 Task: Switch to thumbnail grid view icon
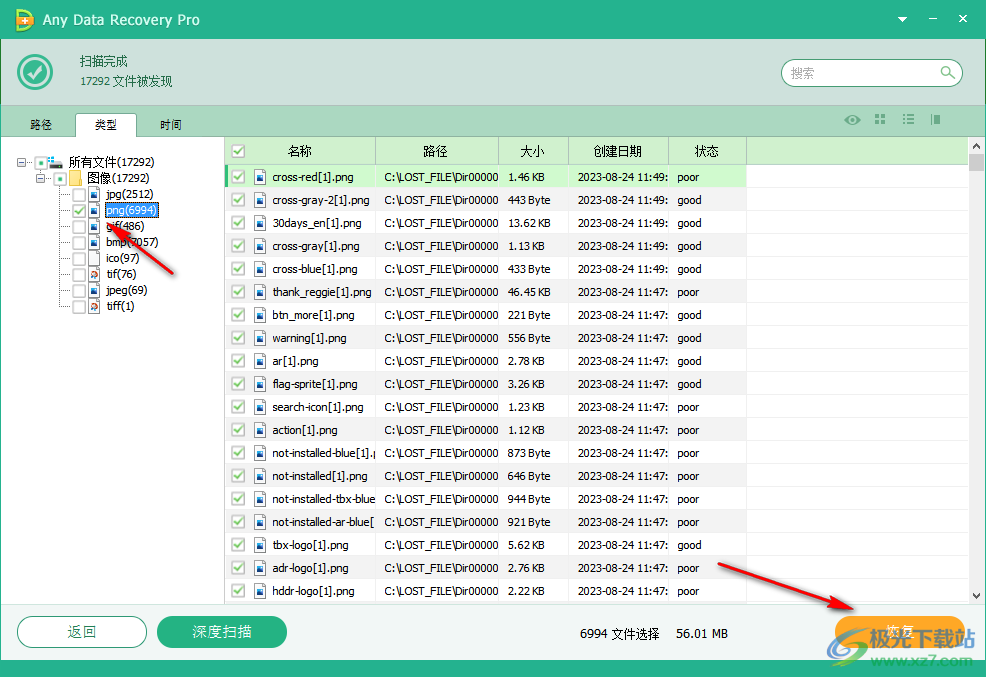pos(880,119)
